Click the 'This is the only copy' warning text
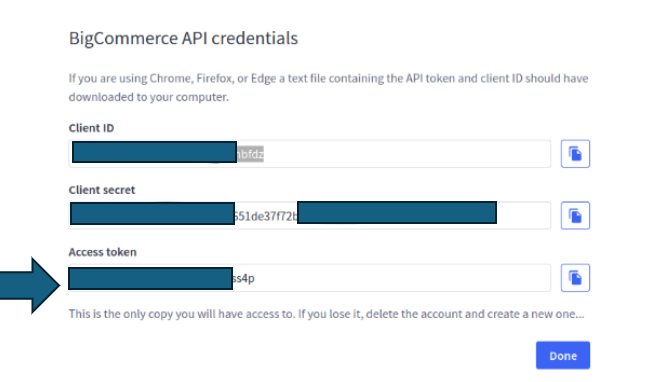 pos(326,314)
